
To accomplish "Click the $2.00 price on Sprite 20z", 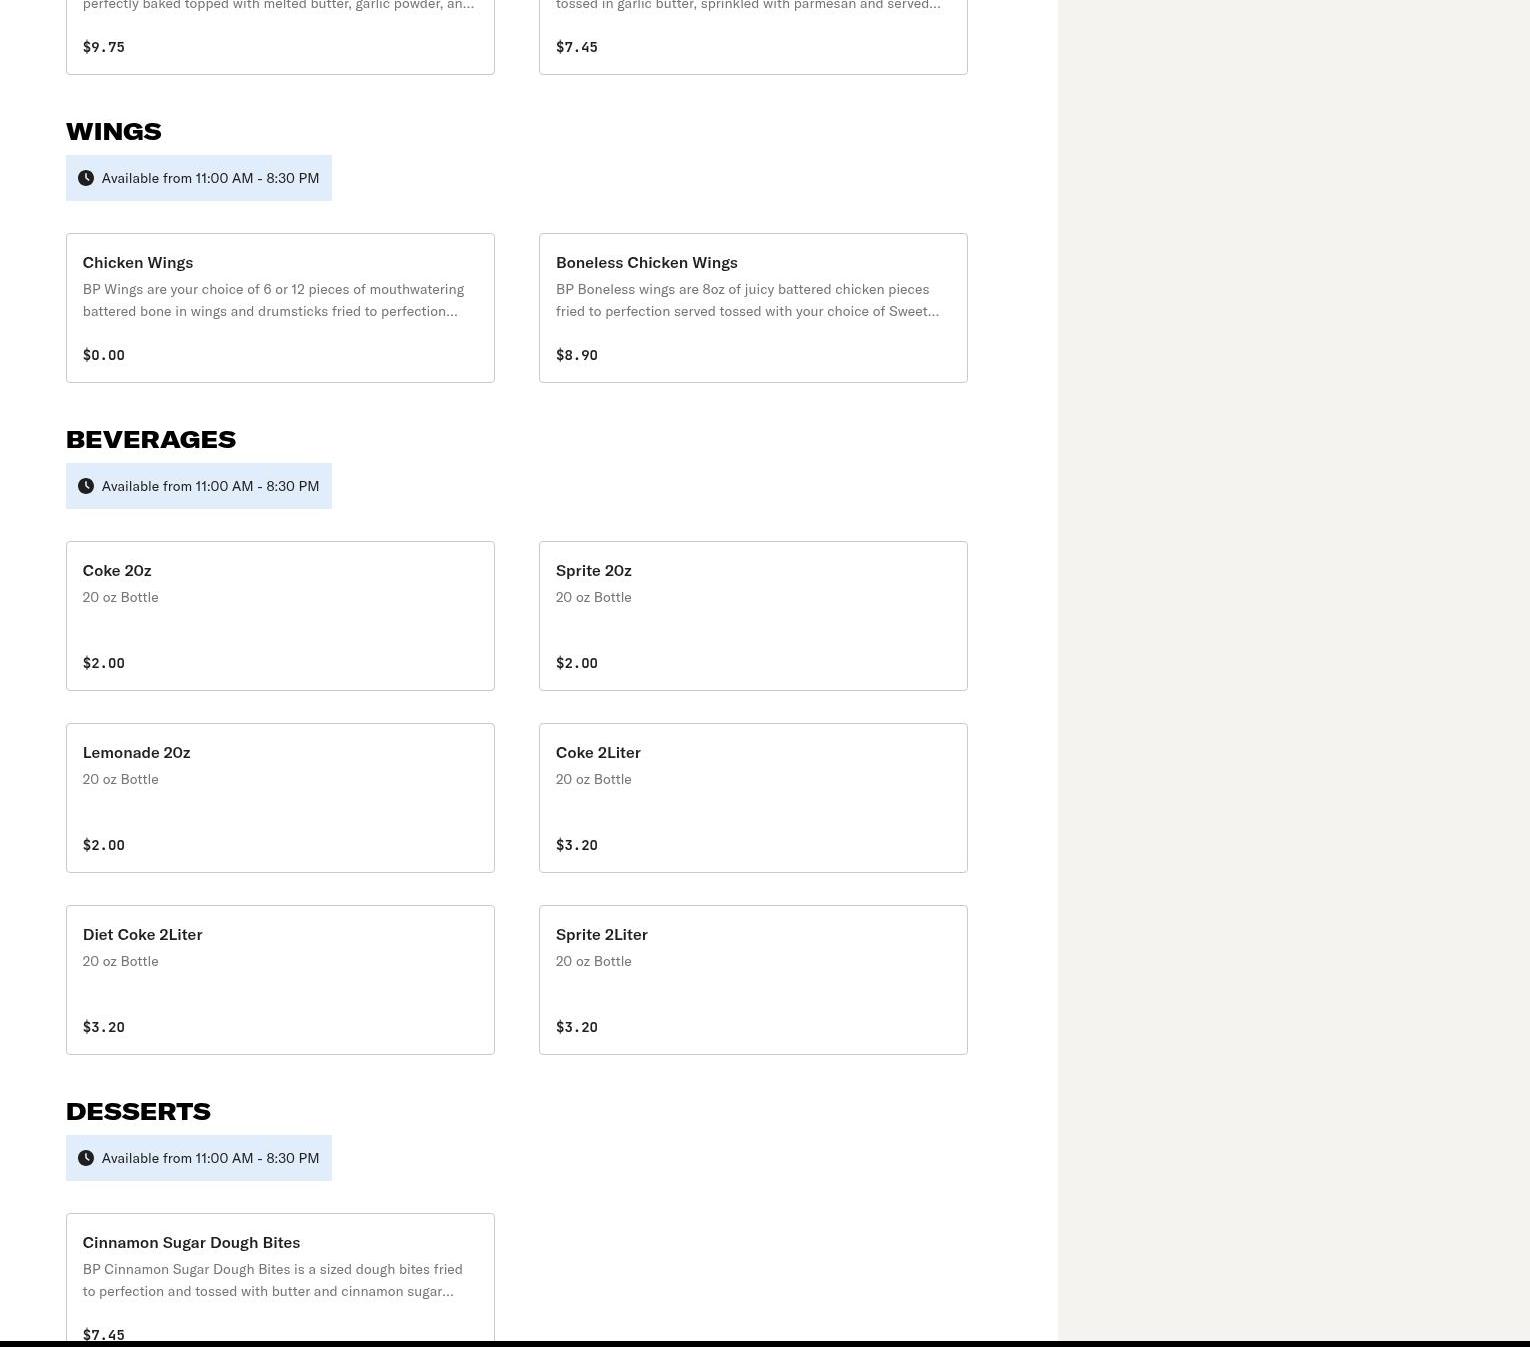I will pyautogui.click(x=577, y=663).
